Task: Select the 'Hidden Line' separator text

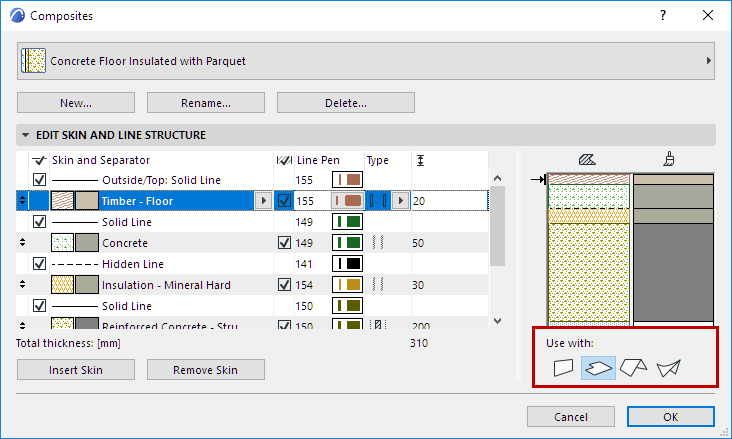Action: (133, 264)
